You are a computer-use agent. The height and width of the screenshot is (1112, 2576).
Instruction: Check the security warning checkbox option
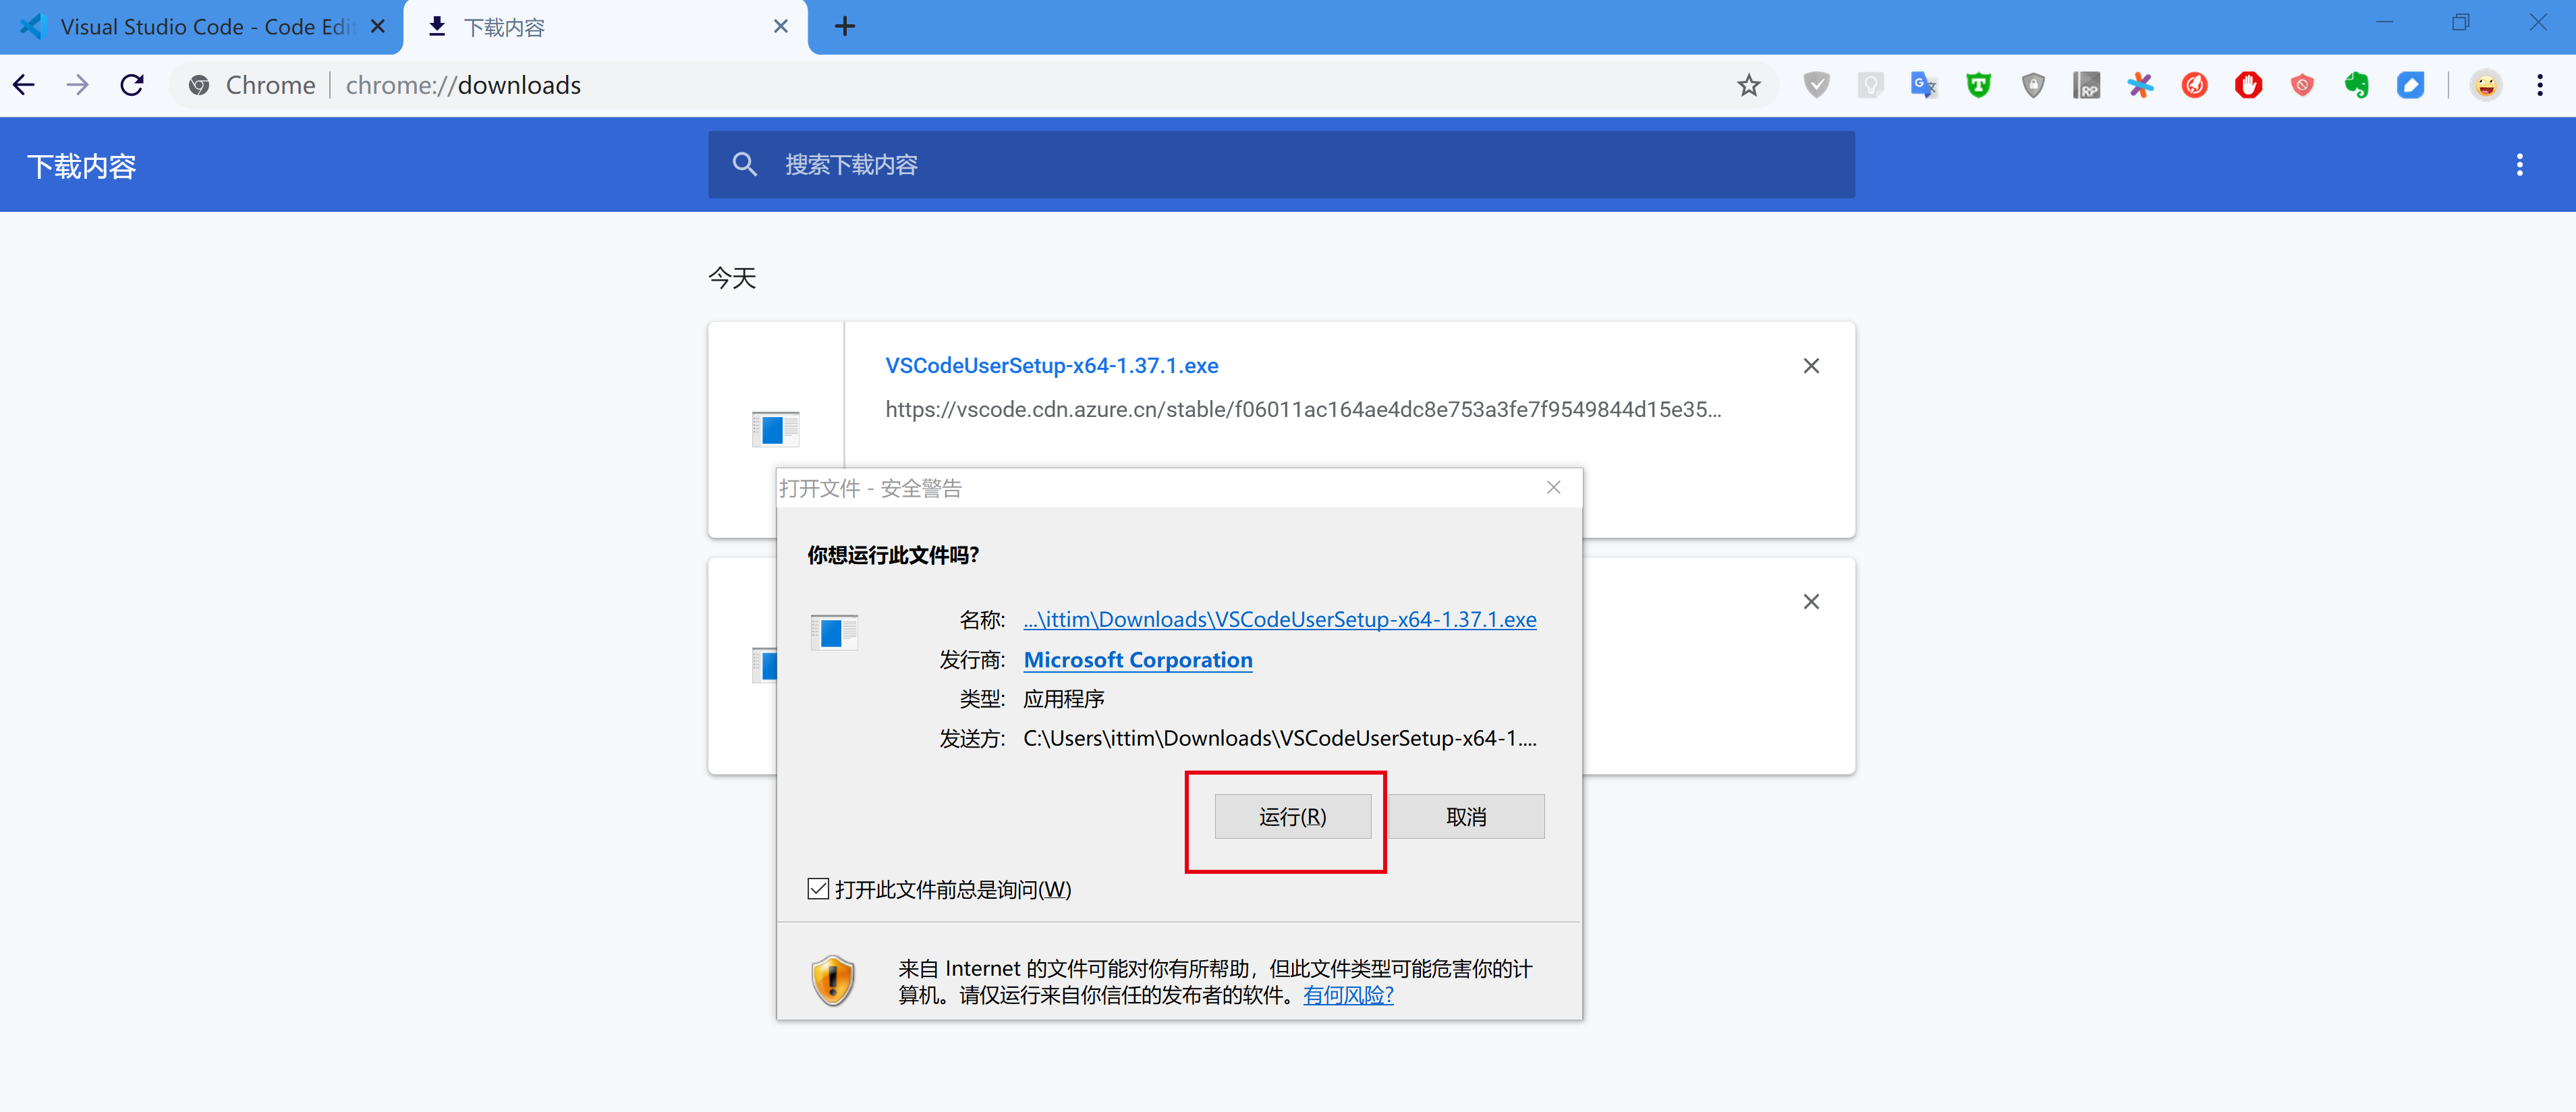[815, 889]
